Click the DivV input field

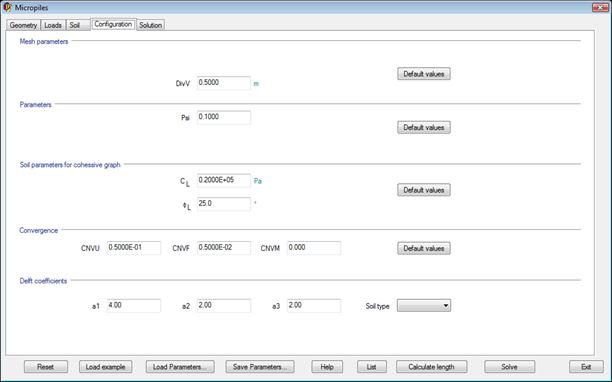[x=224, y=83]
